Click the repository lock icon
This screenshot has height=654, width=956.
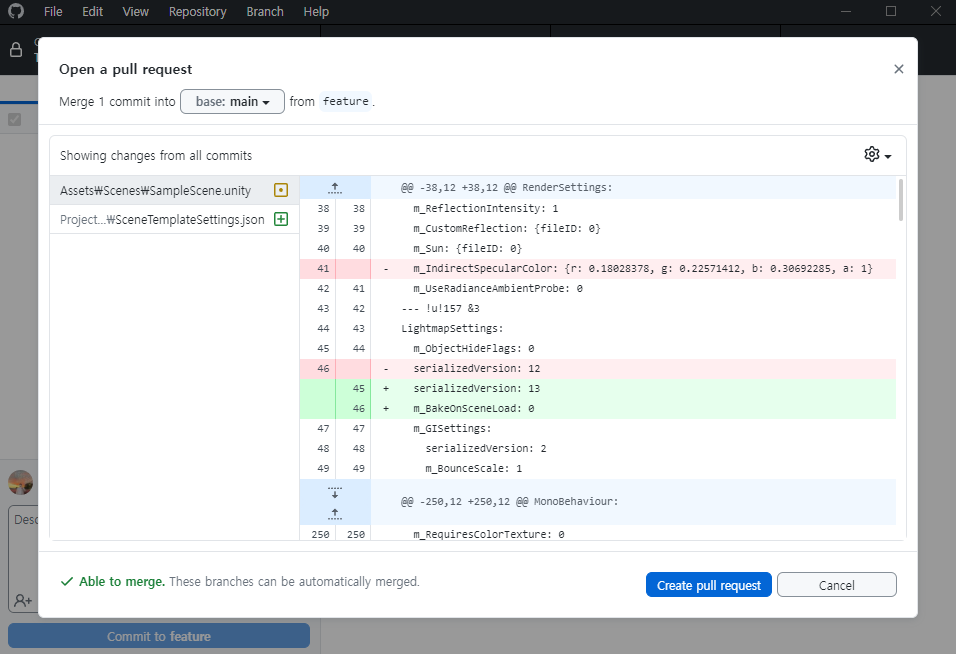(16, 50)
